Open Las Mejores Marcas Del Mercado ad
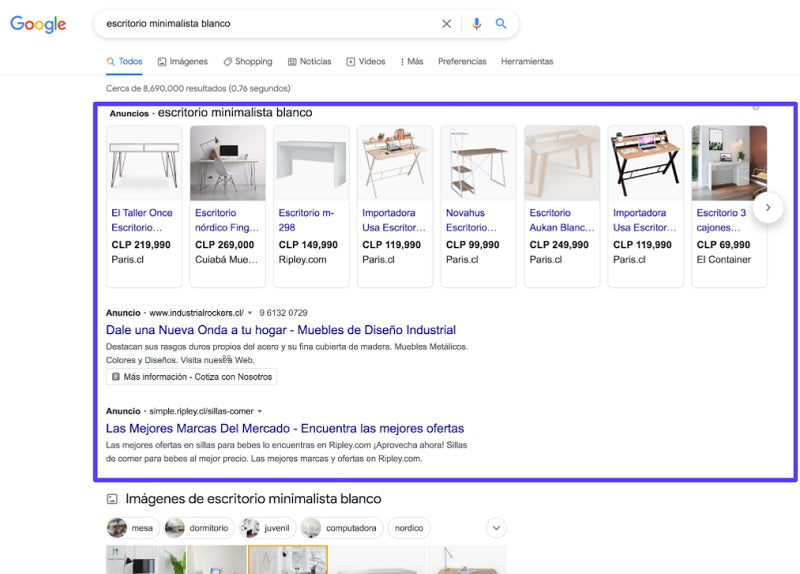Viewport: 800px width, 574px height. pos(285,429)
